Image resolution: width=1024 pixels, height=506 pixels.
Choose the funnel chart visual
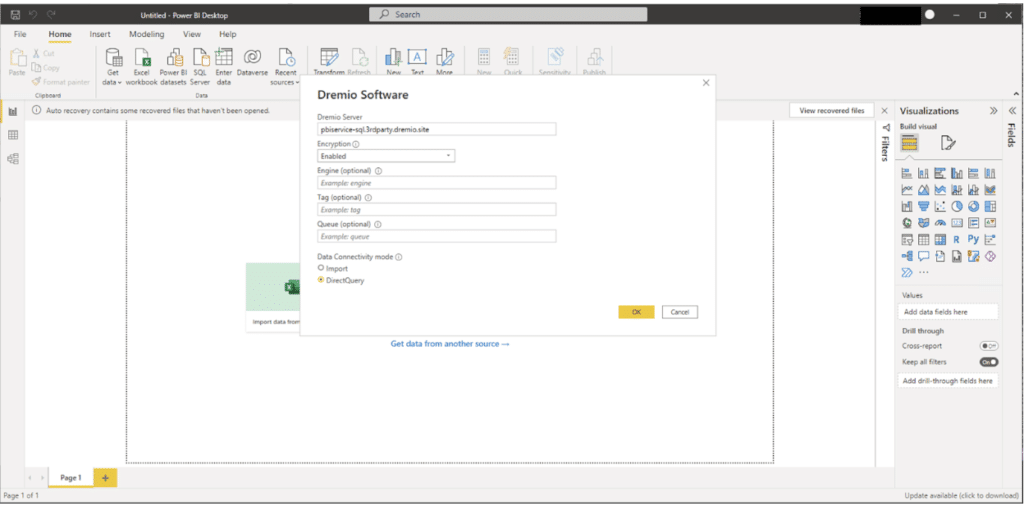923,206
